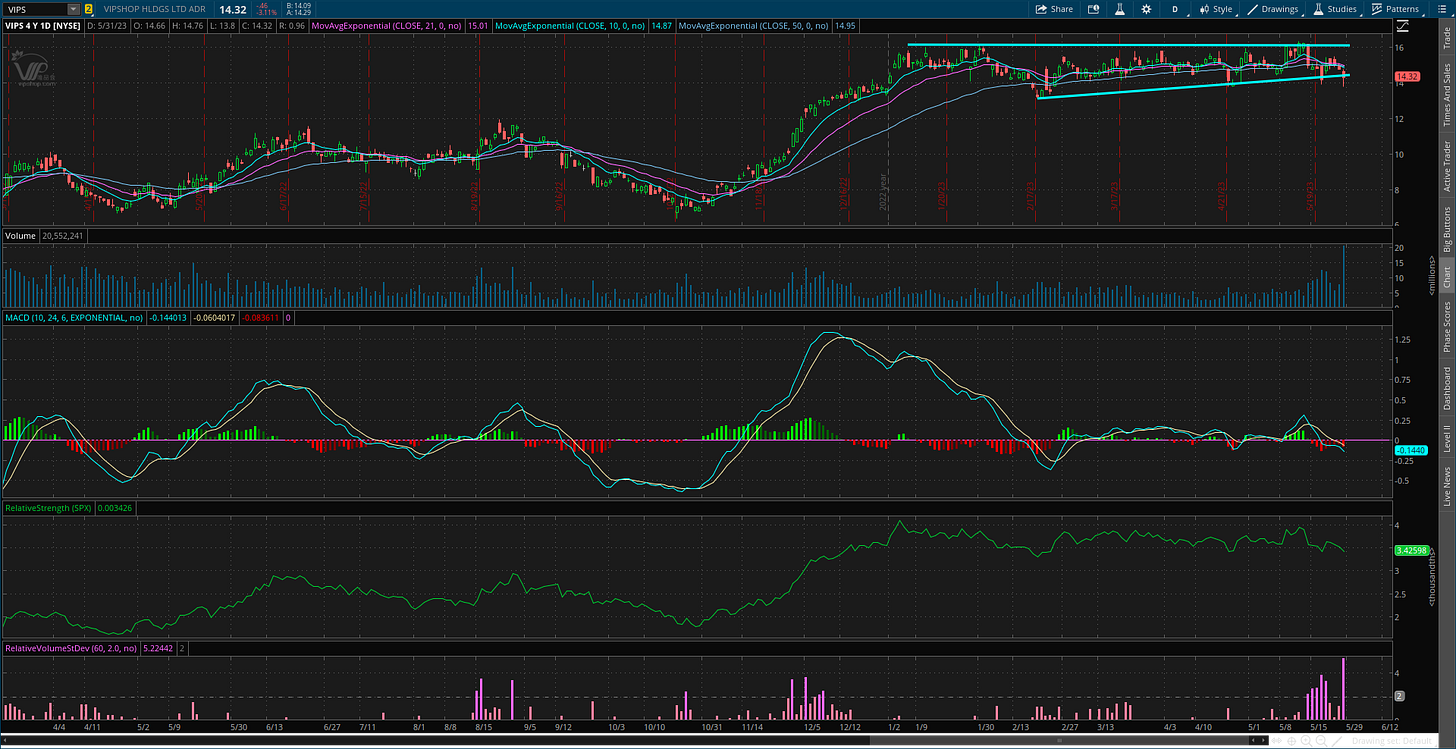Click the Share icon in the top toolbar
The width and height of the screenshot is (1456, 749).
pyautogui.click(x=1055, y=9)
